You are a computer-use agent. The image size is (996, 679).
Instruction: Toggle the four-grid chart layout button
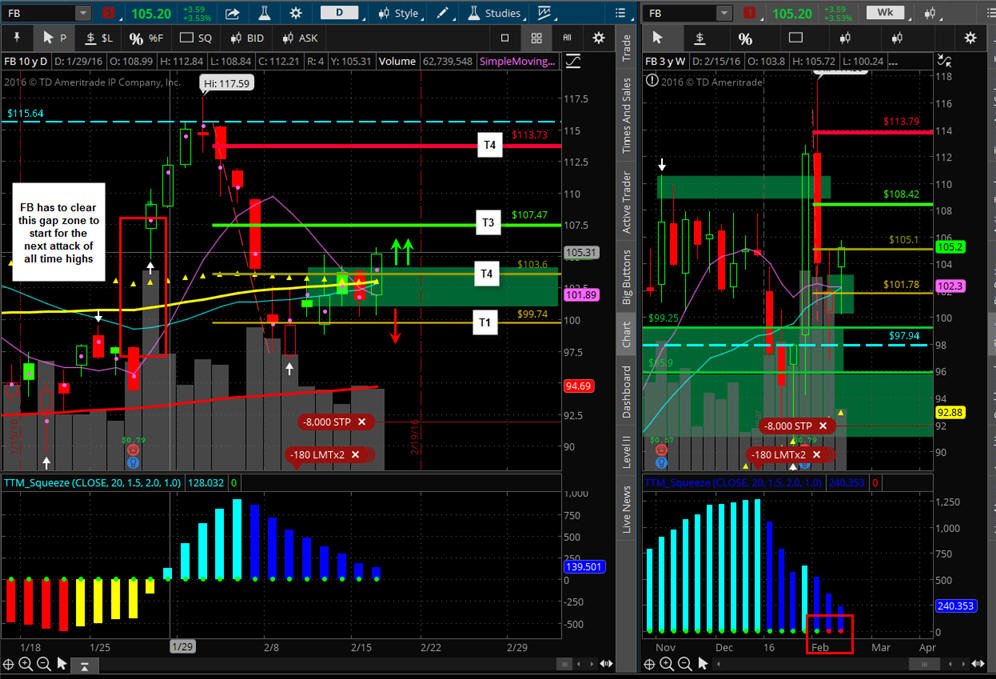tap(536, 38)
